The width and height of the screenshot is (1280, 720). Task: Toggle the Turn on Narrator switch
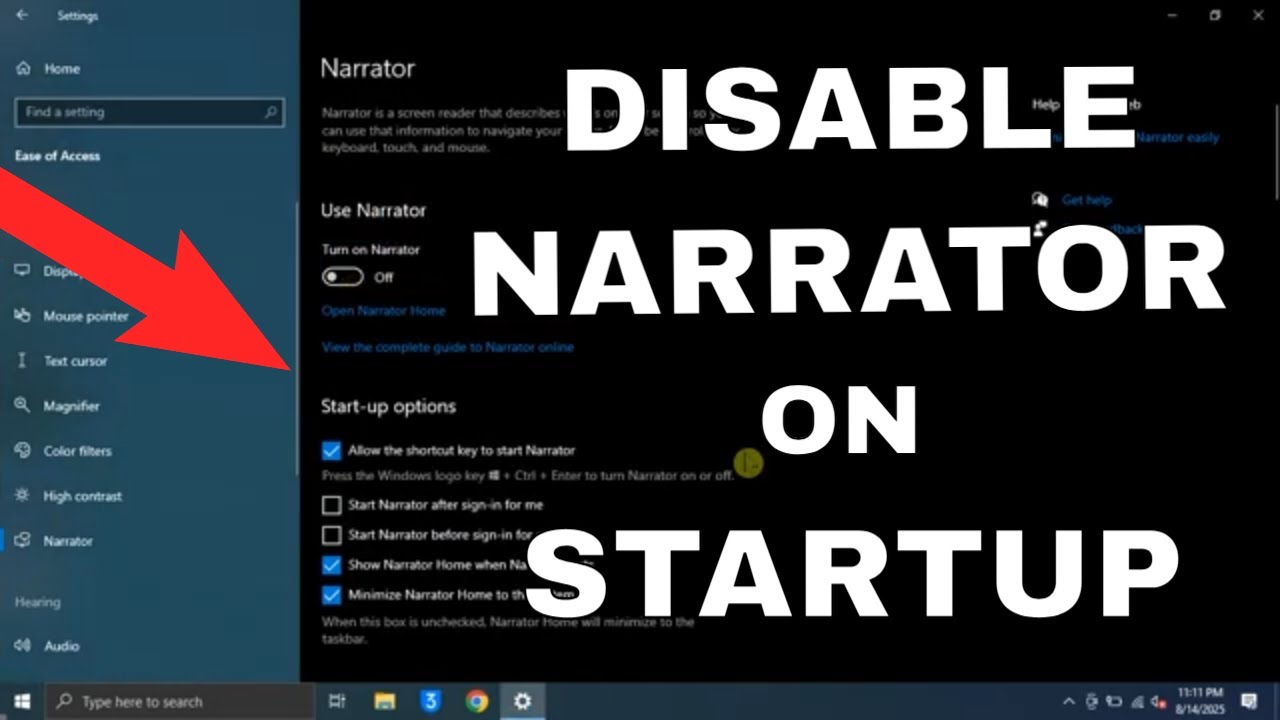pyautogui.click(x=342, y=277)
